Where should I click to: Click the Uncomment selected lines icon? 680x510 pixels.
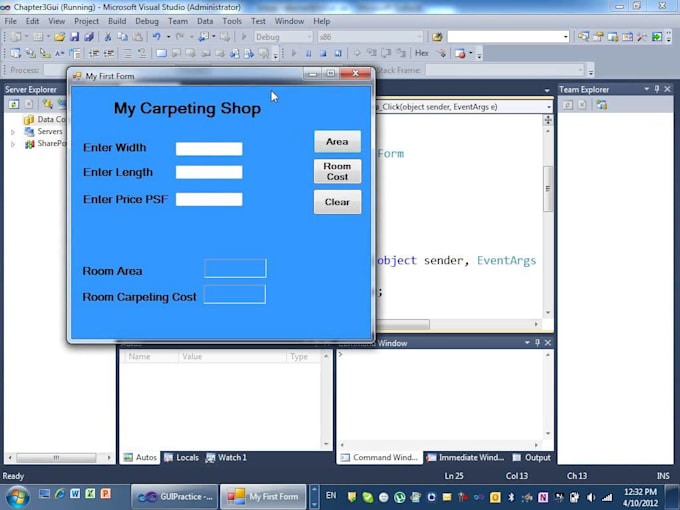(x=142, y=53)
